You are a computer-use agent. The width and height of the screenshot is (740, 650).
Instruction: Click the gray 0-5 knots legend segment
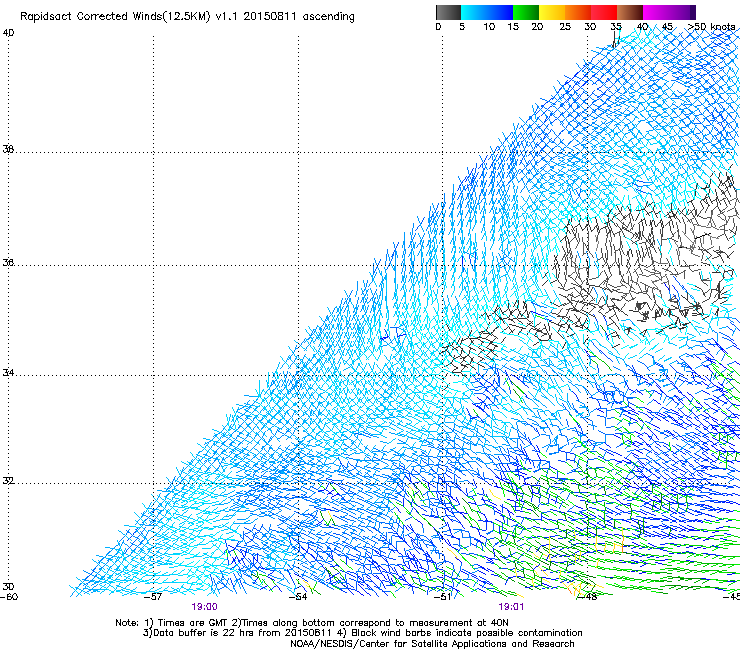tap(448, 12)
